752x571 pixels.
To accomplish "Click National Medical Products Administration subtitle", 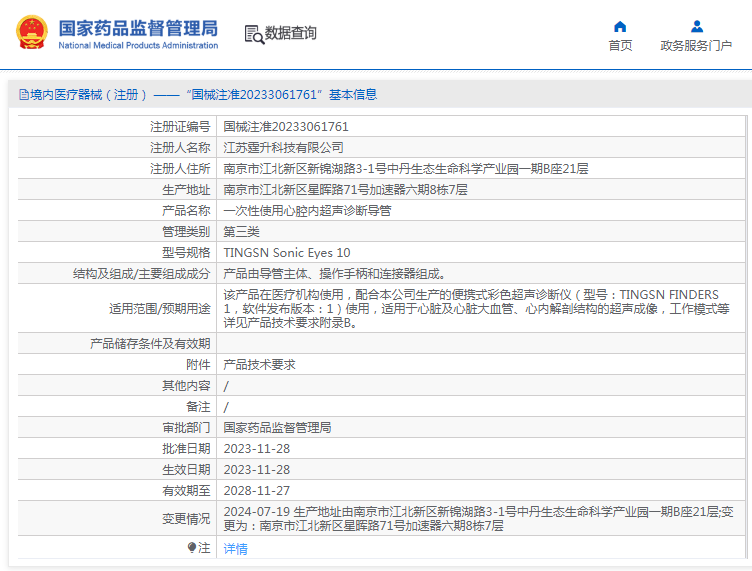I will [x=138, y=45].
